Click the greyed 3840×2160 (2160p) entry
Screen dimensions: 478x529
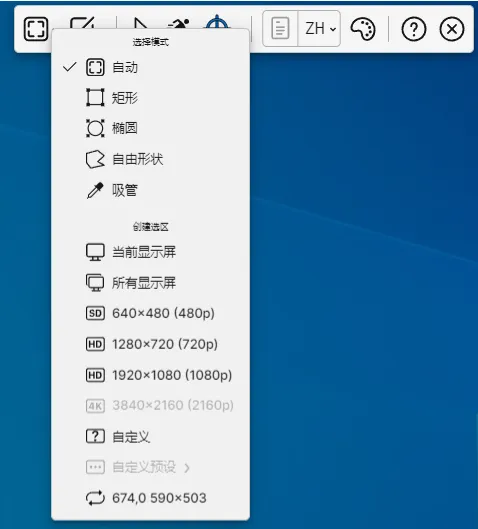tap(150, 406)
